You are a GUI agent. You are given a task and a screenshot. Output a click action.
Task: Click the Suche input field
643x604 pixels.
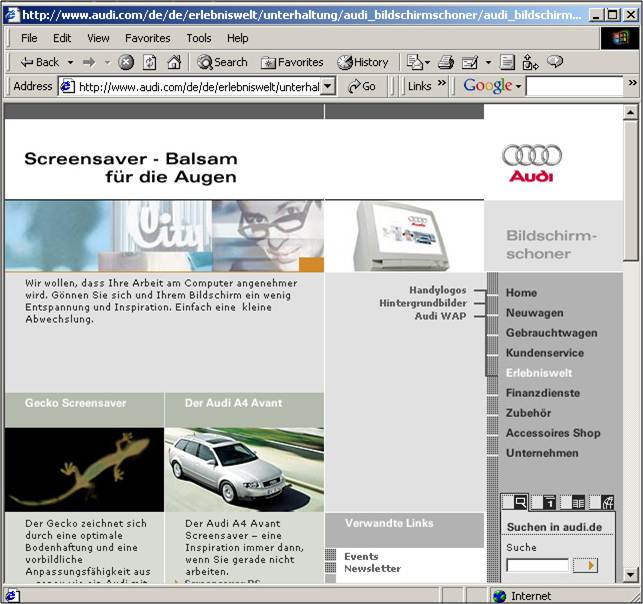pos(537,565)
